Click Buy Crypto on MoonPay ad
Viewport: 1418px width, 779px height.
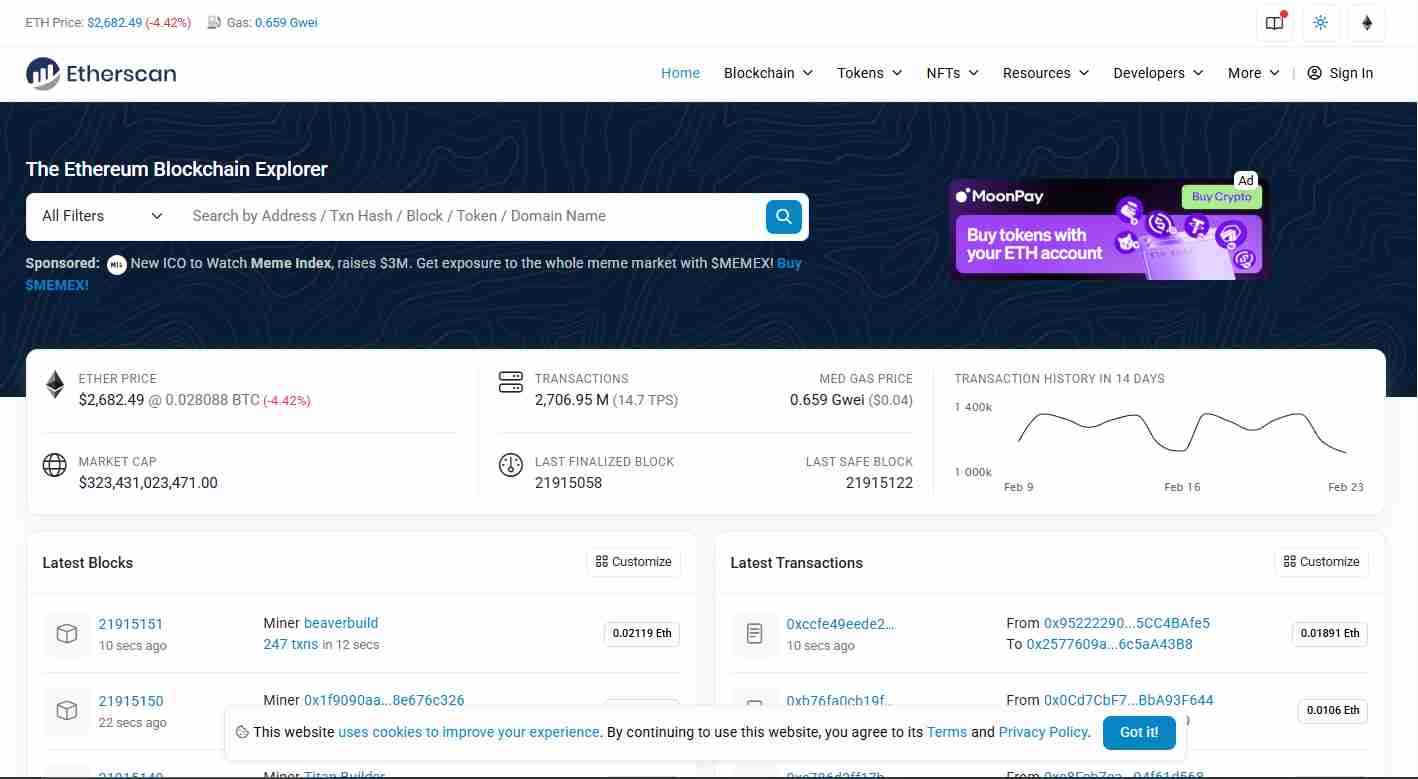1221,197
